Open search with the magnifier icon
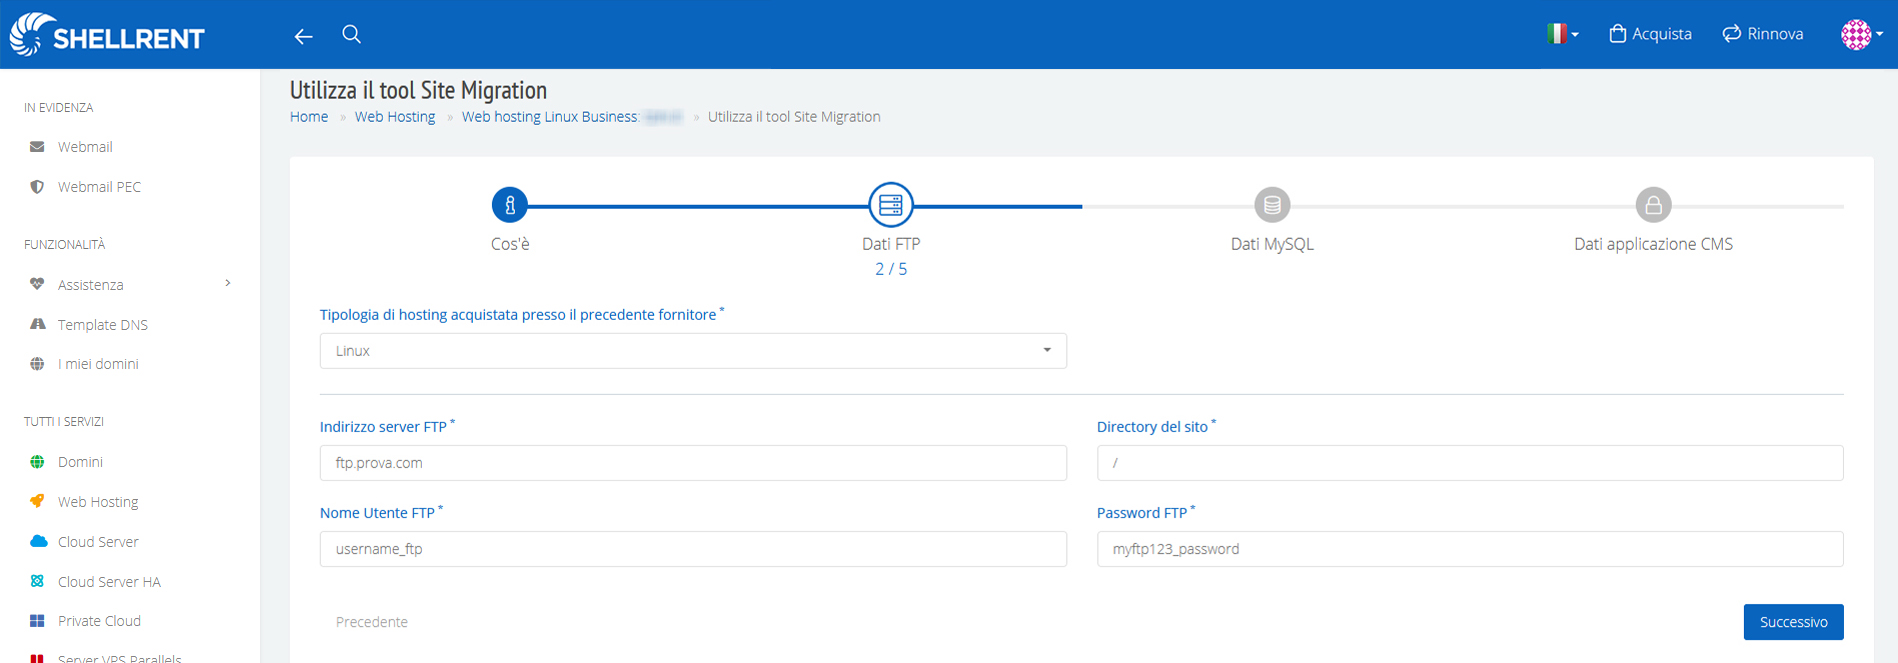 [x=351, y=34]
